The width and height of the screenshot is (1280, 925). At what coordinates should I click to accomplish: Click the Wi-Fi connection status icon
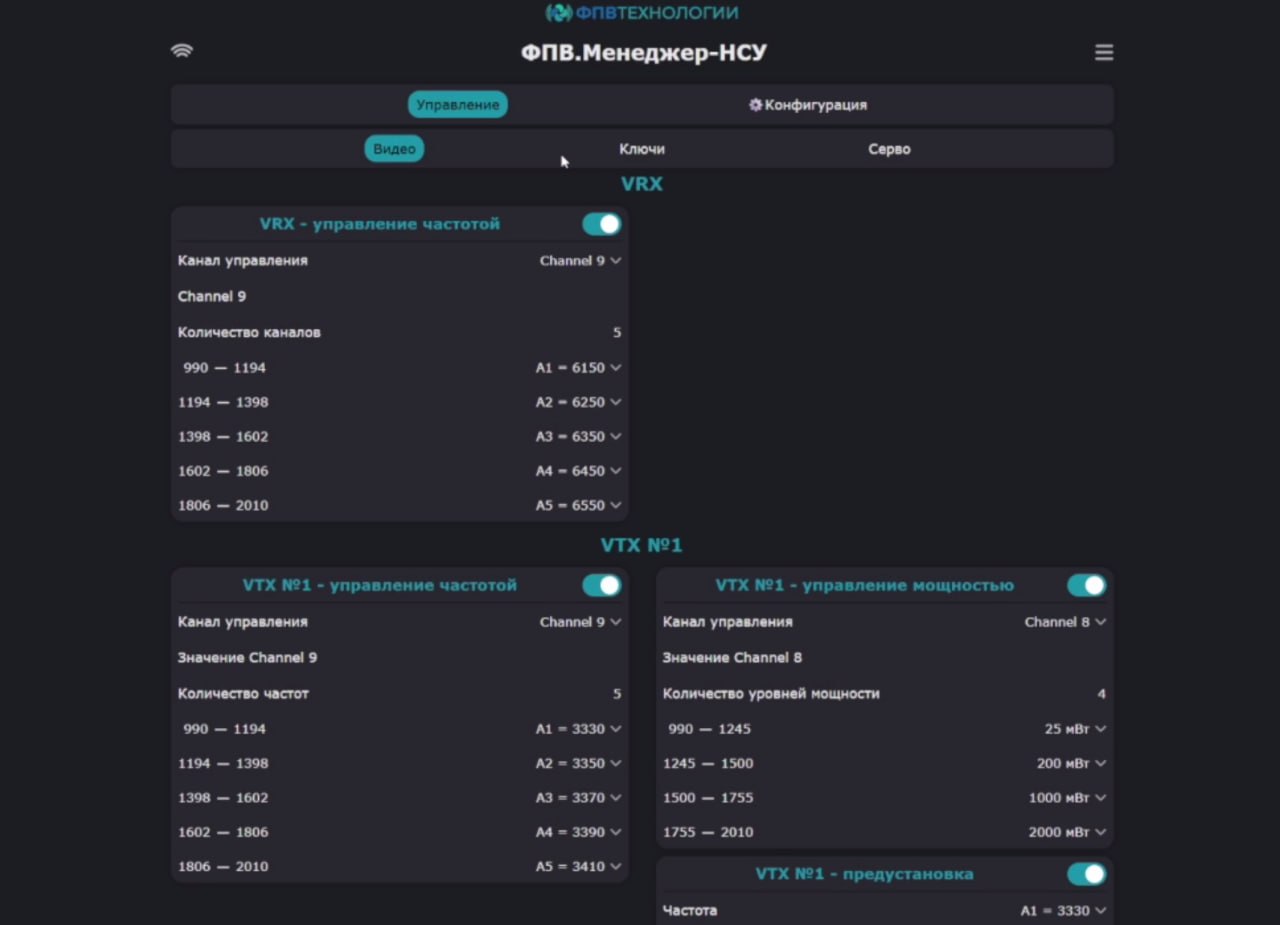(x=182, y=51)
